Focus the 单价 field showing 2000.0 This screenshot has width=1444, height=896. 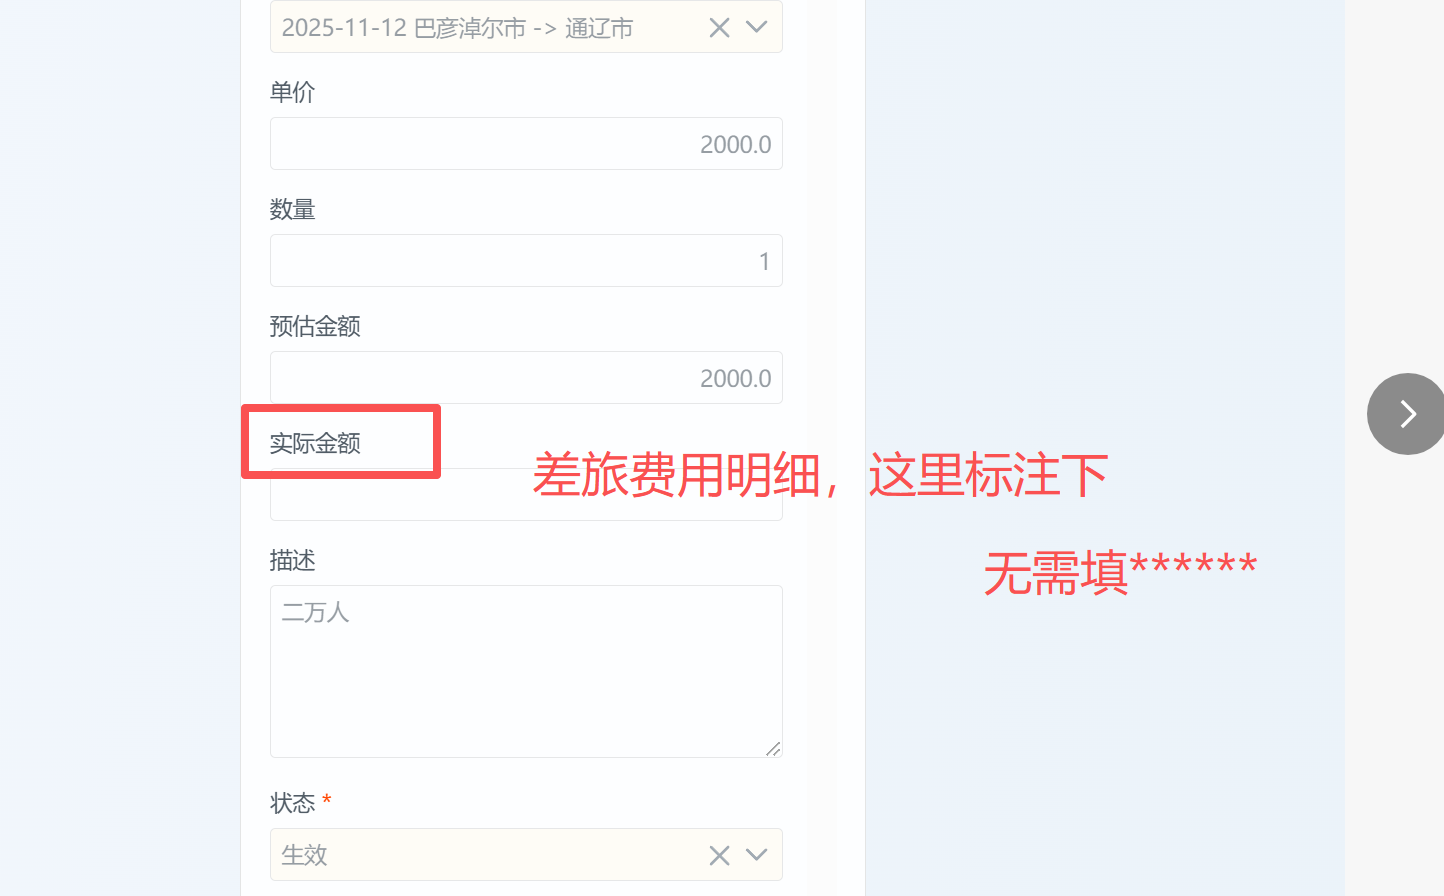point(526,144)
